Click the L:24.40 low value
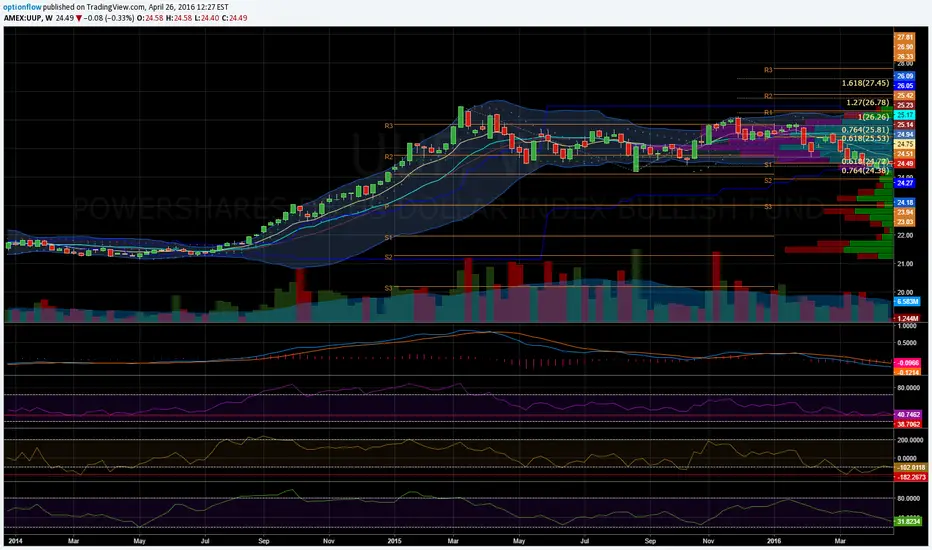This screenshot has height=550, width=932. [205, 18]
